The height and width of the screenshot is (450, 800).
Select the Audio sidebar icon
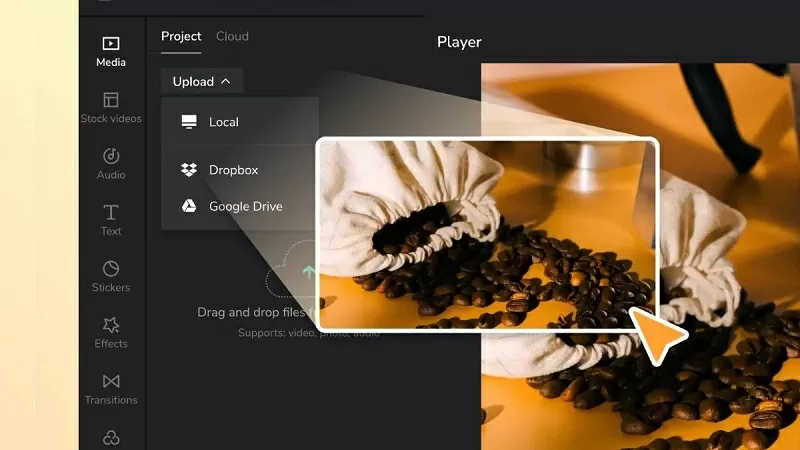pyautogui.click(x=111, y=164)
